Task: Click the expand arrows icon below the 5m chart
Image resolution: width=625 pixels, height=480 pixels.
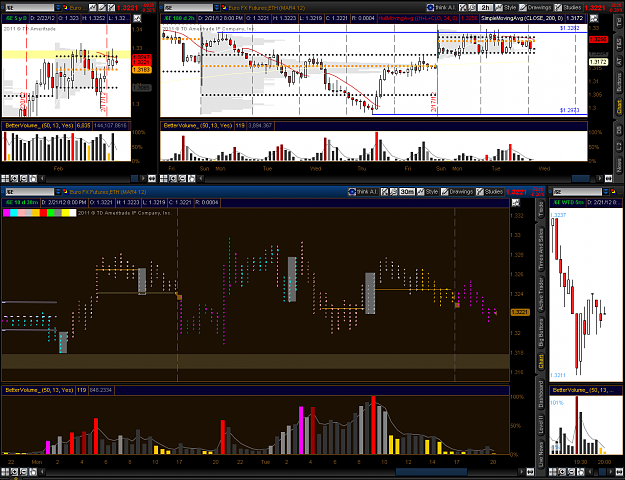Action: coord(619,472)
